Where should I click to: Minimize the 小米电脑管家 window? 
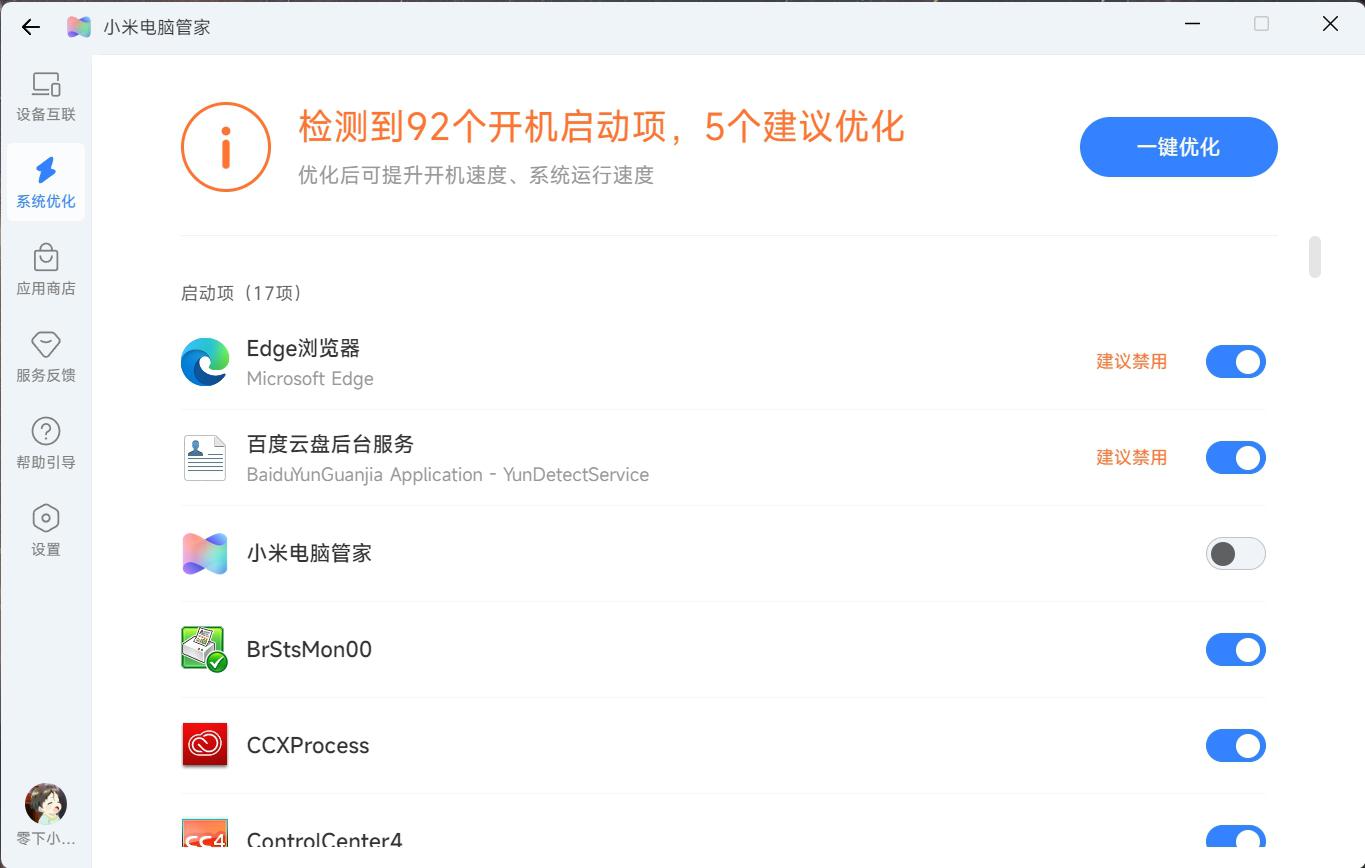(x=1192, y=24)
